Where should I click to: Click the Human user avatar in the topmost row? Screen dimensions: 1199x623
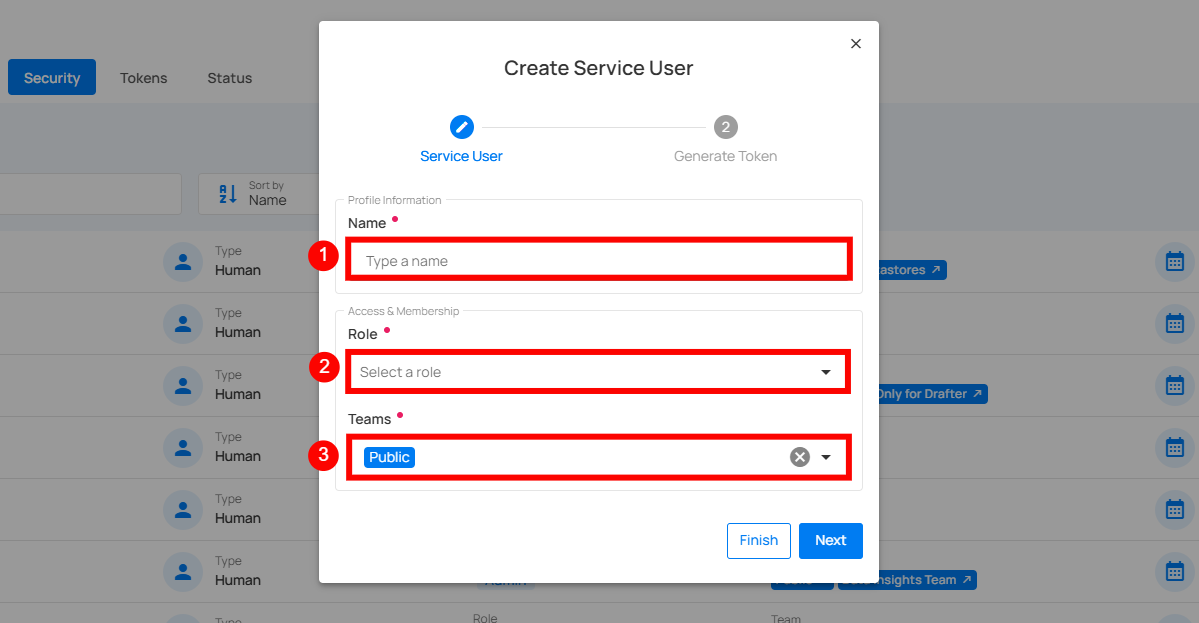(182, 261)
